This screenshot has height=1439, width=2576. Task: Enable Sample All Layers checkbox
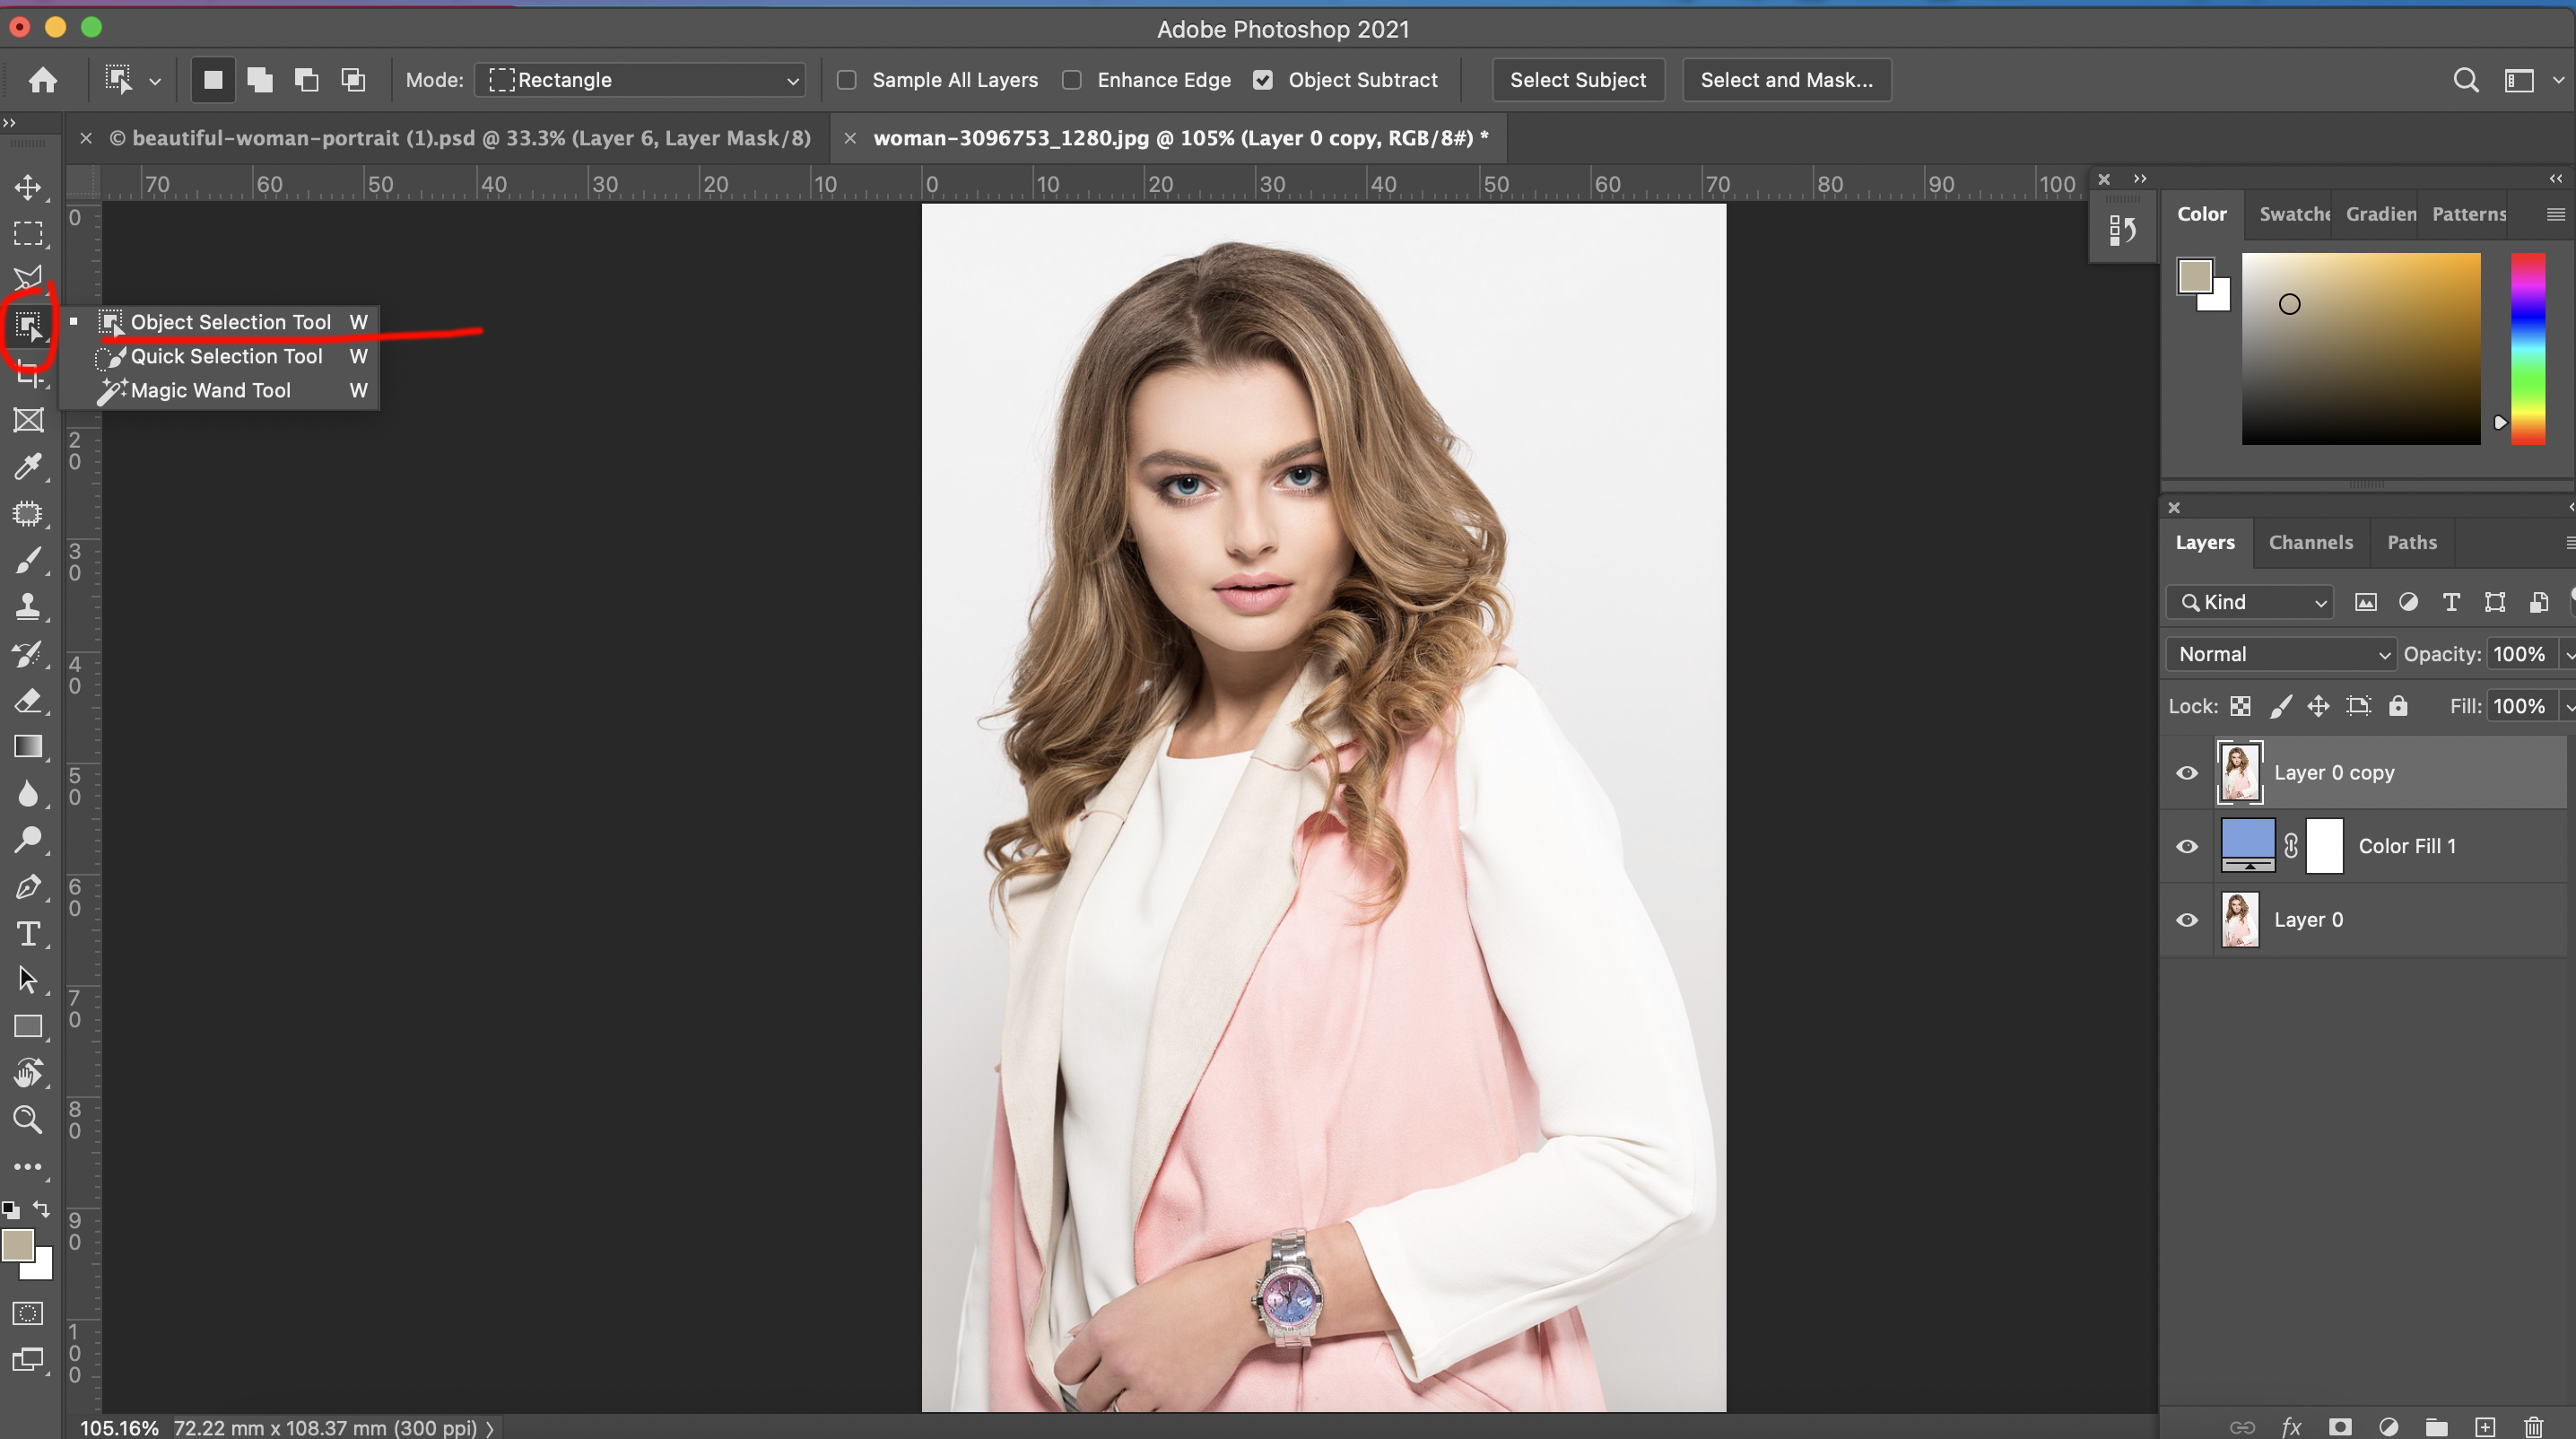[x=847, y=80]
